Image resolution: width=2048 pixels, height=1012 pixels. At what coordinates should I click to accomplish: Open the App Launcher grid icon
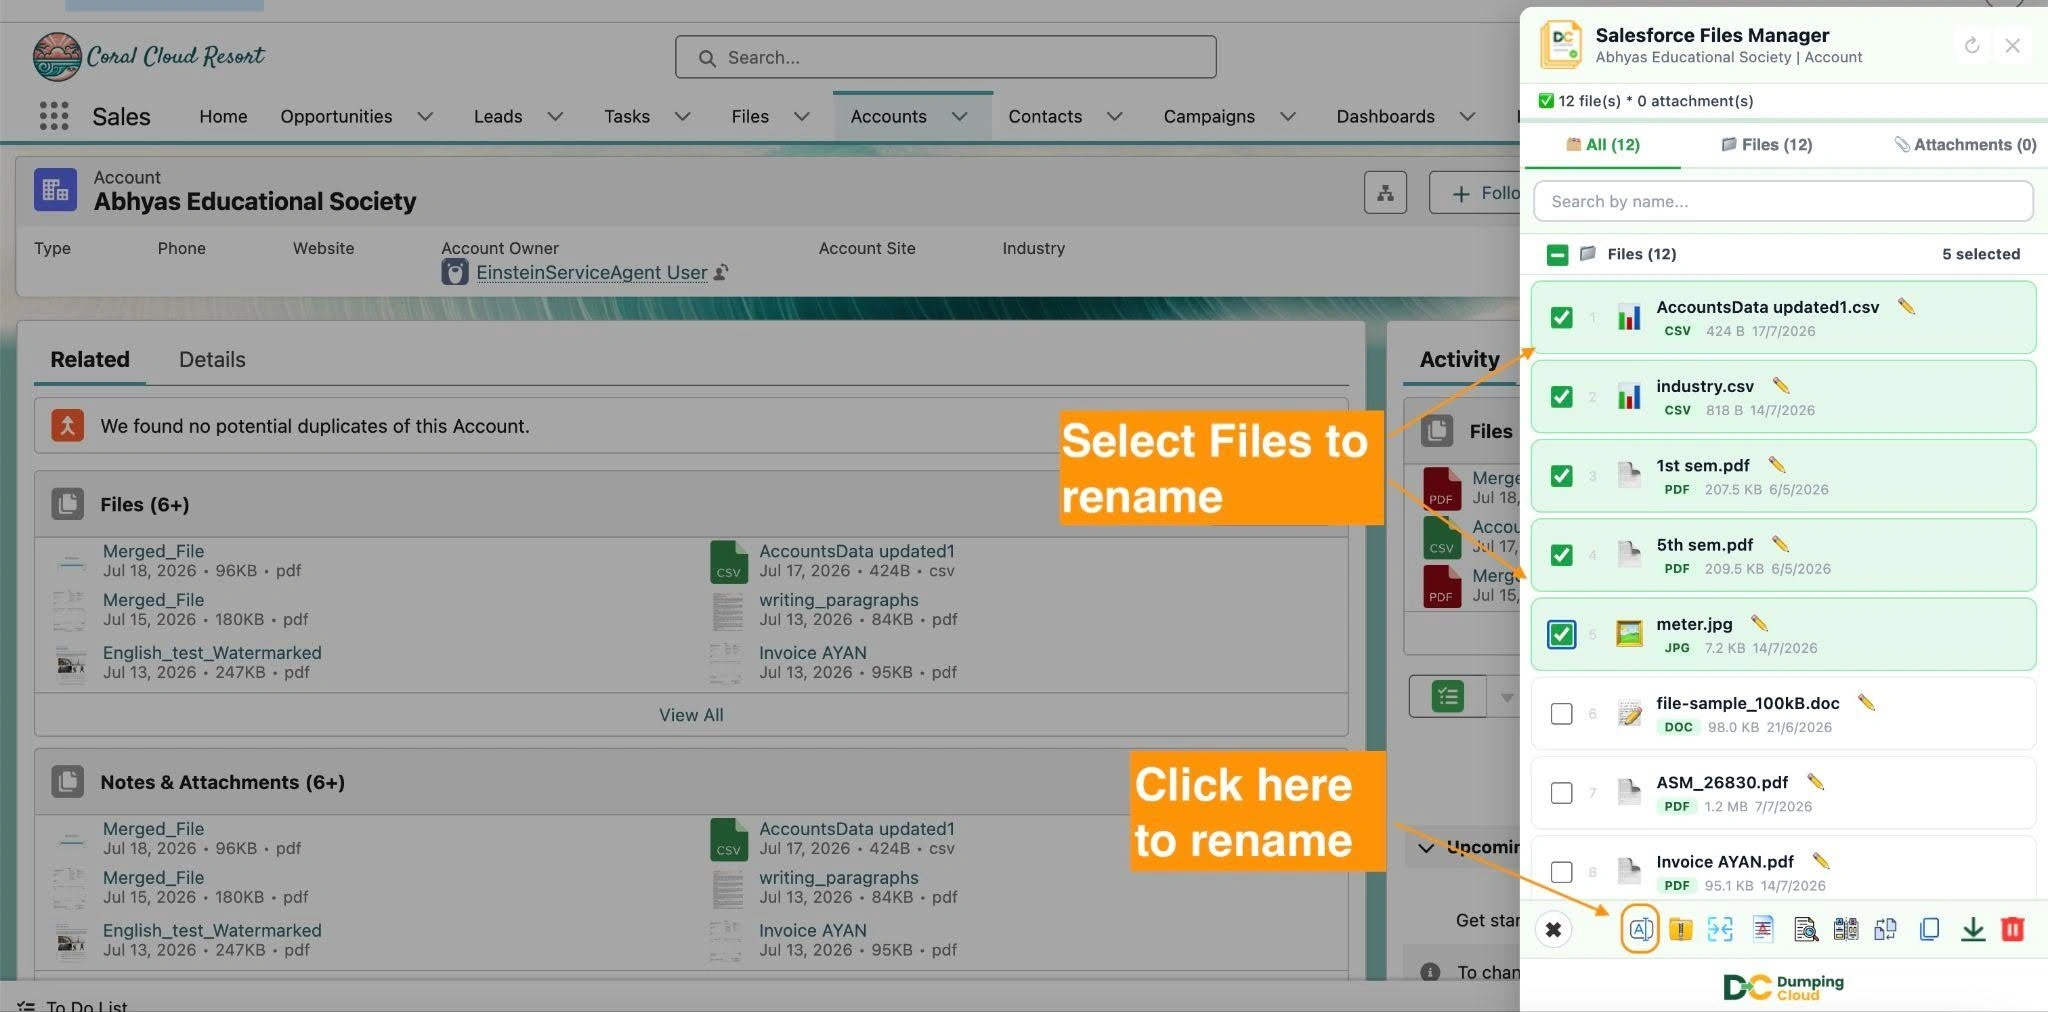[54, 116]
